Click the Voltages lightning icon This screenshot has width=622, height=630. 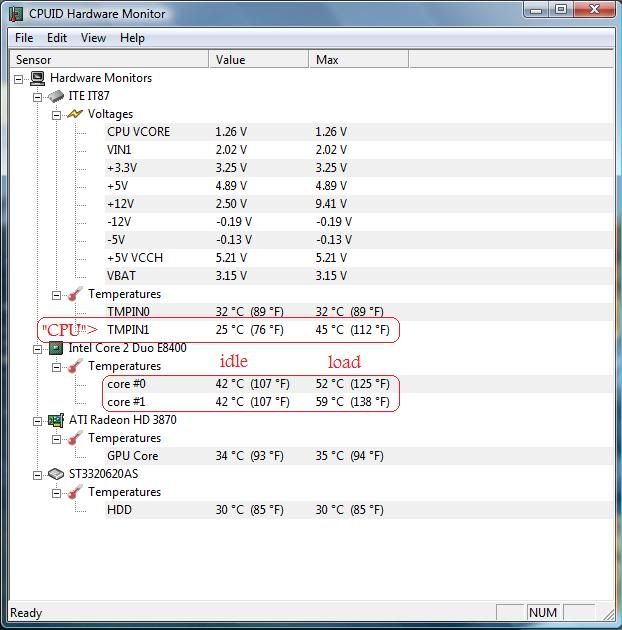pyautogui.click(x=75, y=114)
